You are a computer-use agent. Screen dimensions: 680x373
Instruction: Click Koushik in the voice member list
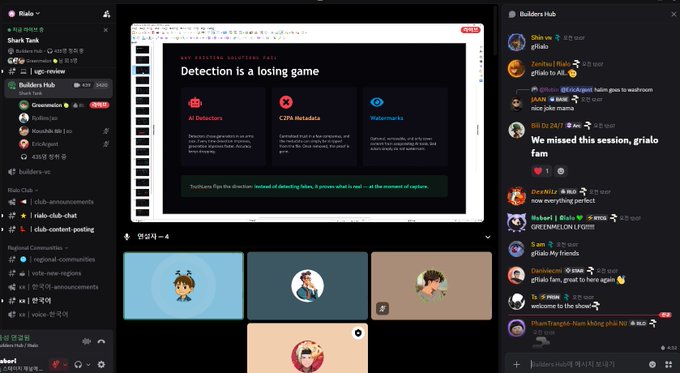[52, 131]
